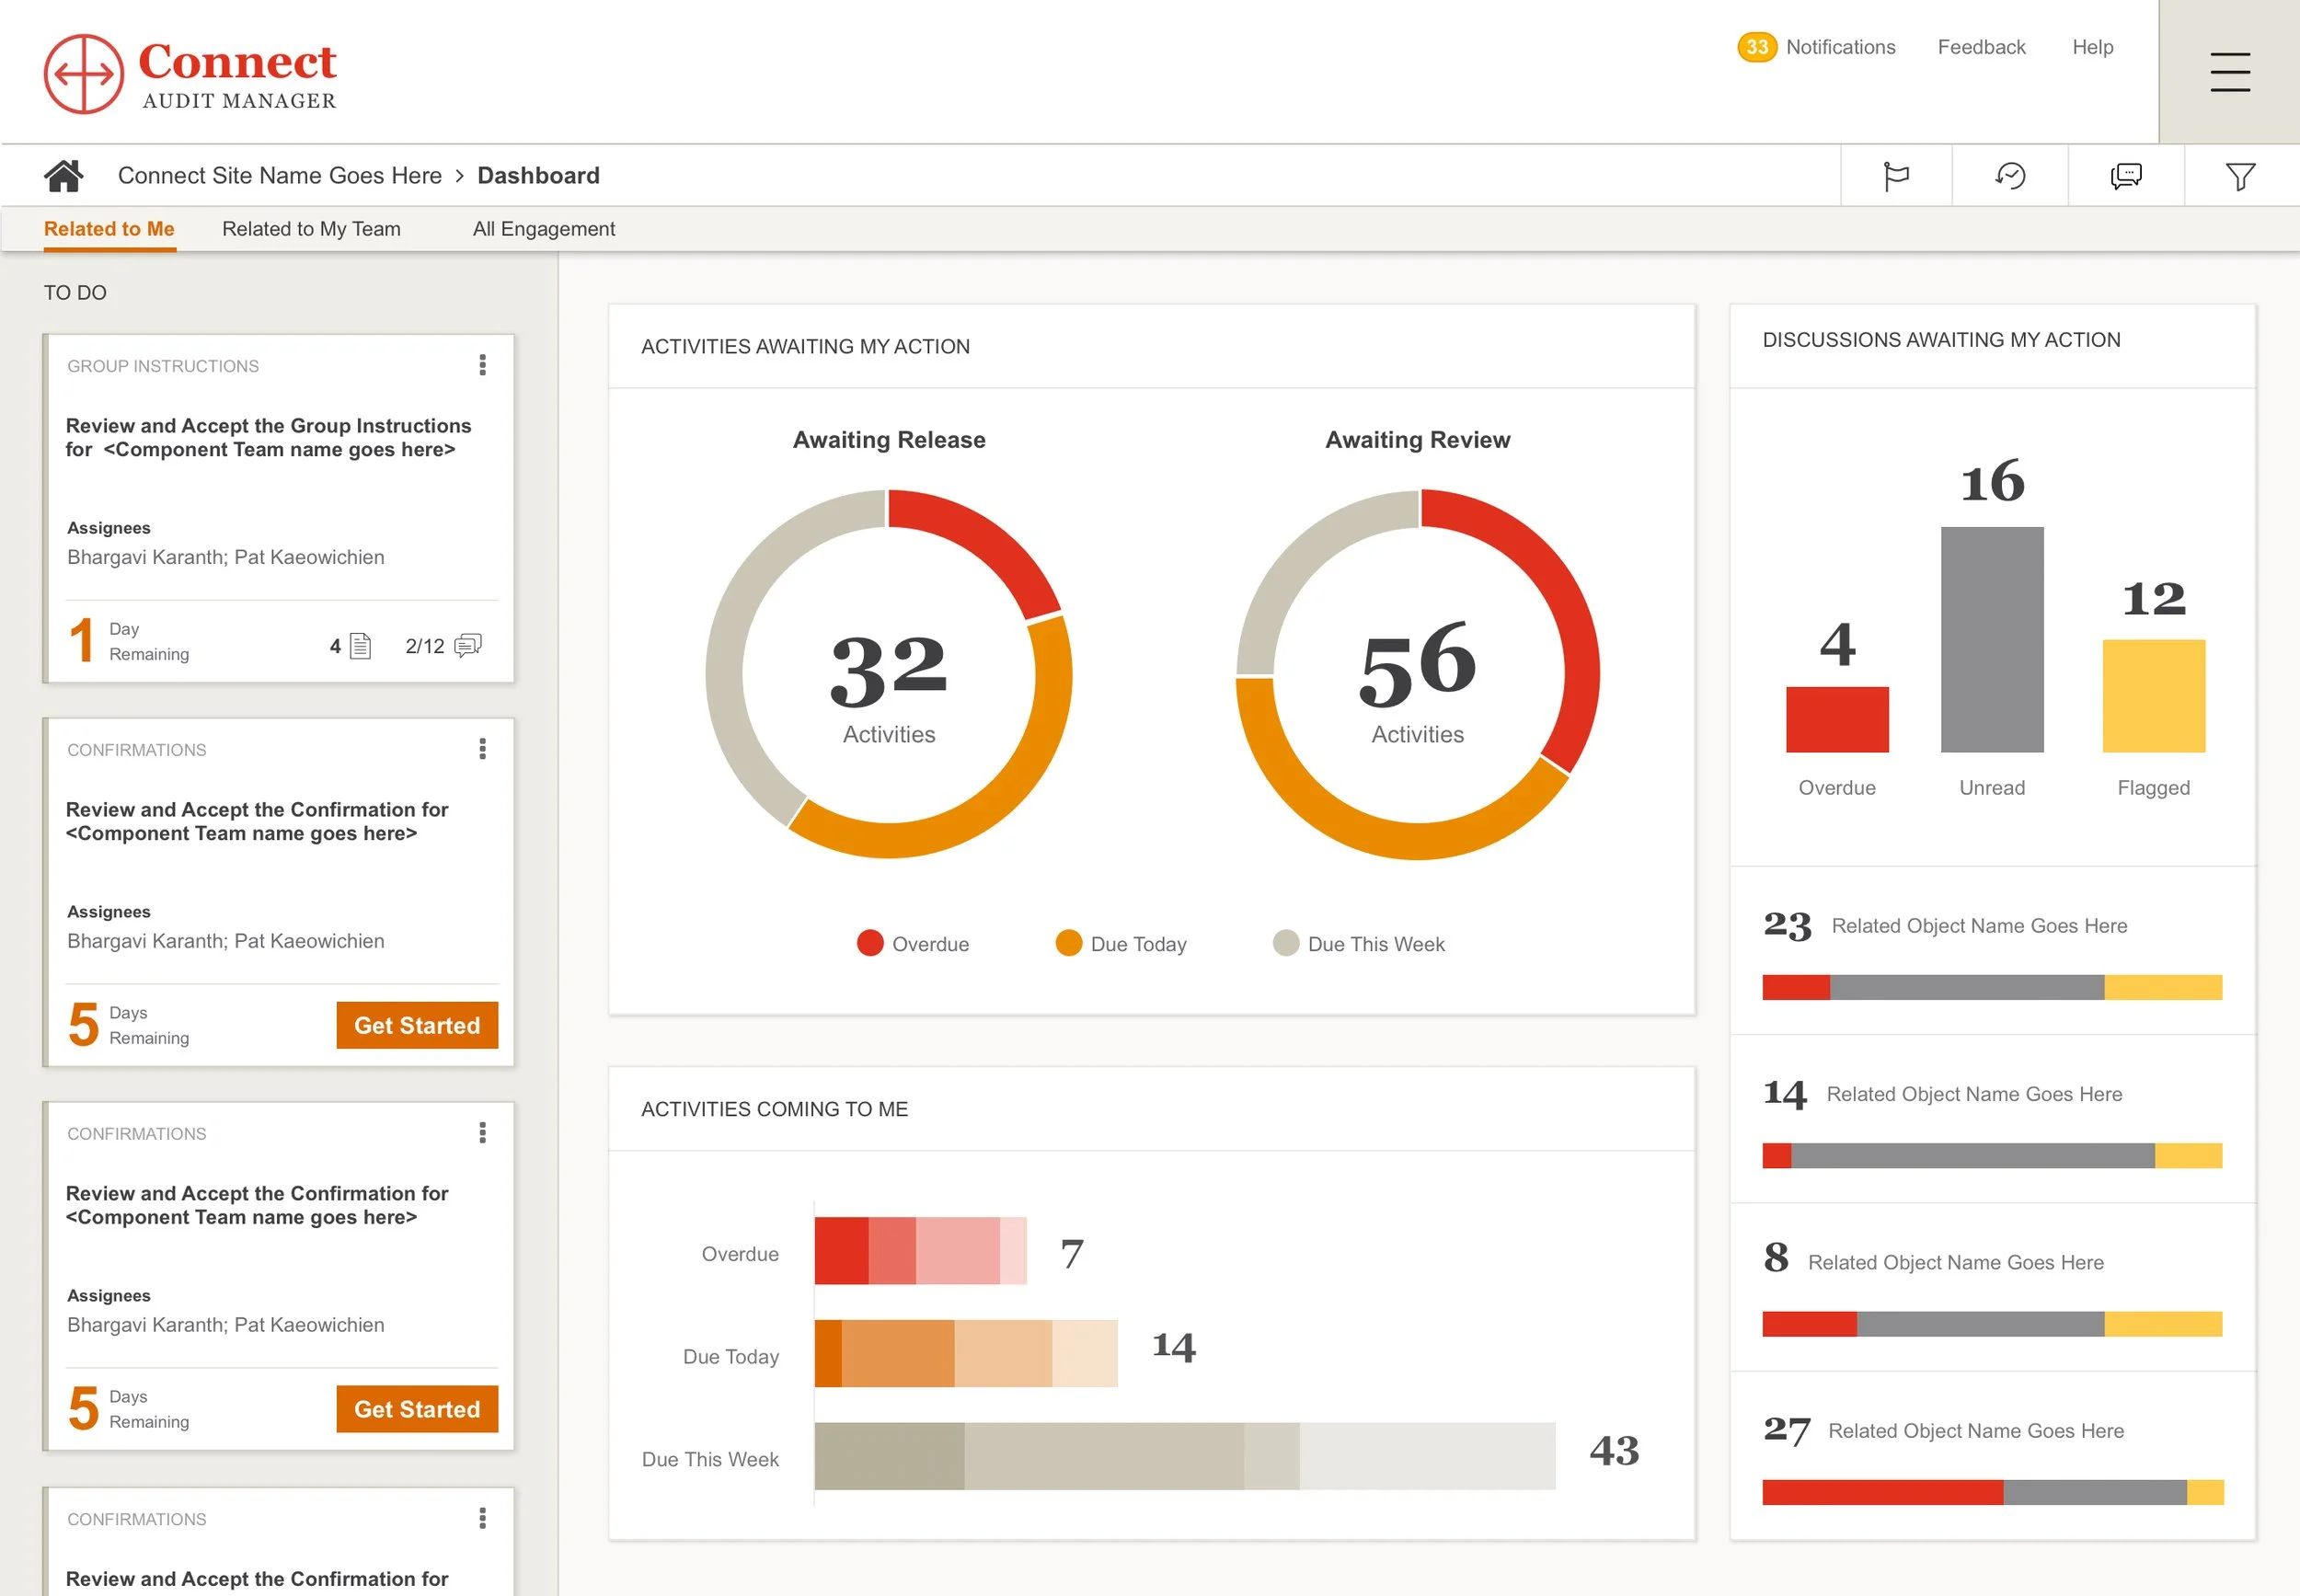This screenshot has height=1596, width=2300.
Task: Click the gray Unread discussions bar
Action: [1992, 639]
